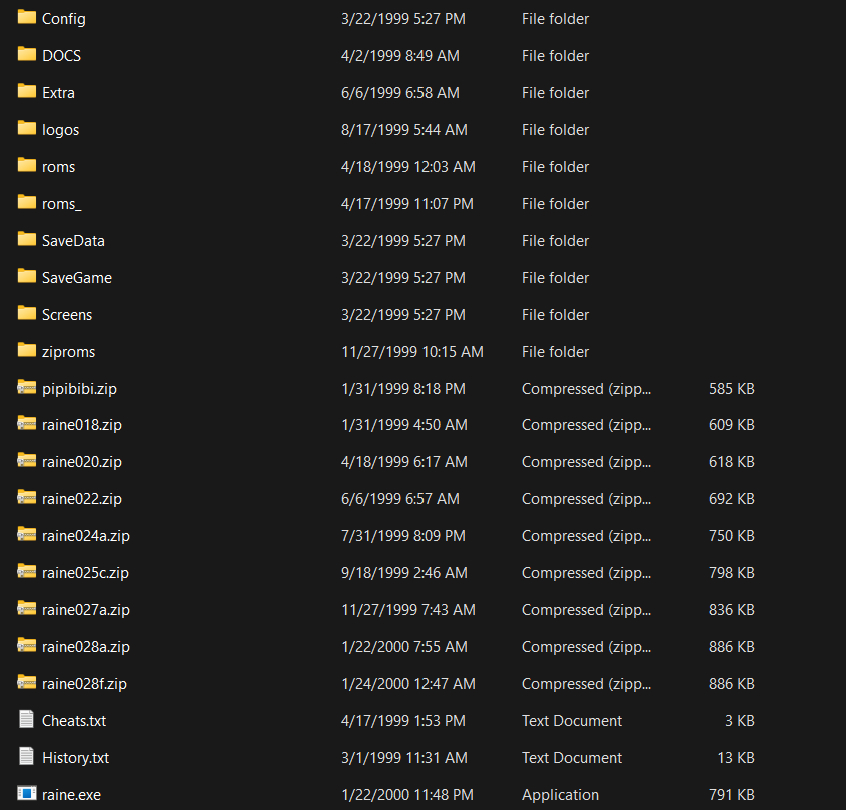Select the Extra folder name

(x=58, y=93)
